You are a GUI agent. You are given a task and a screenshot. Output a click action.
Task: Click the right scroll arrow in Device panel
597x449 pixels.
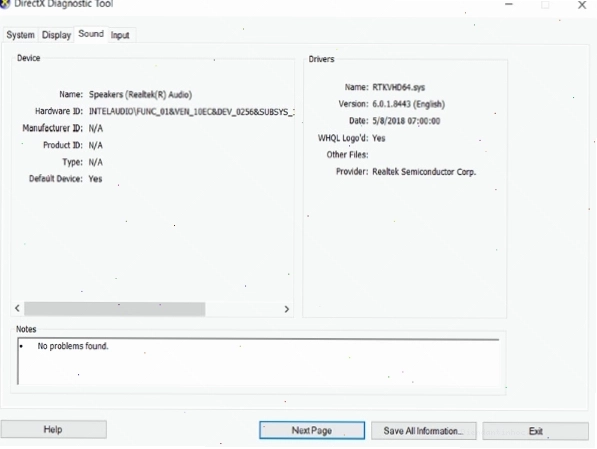[x=287, y=309]
